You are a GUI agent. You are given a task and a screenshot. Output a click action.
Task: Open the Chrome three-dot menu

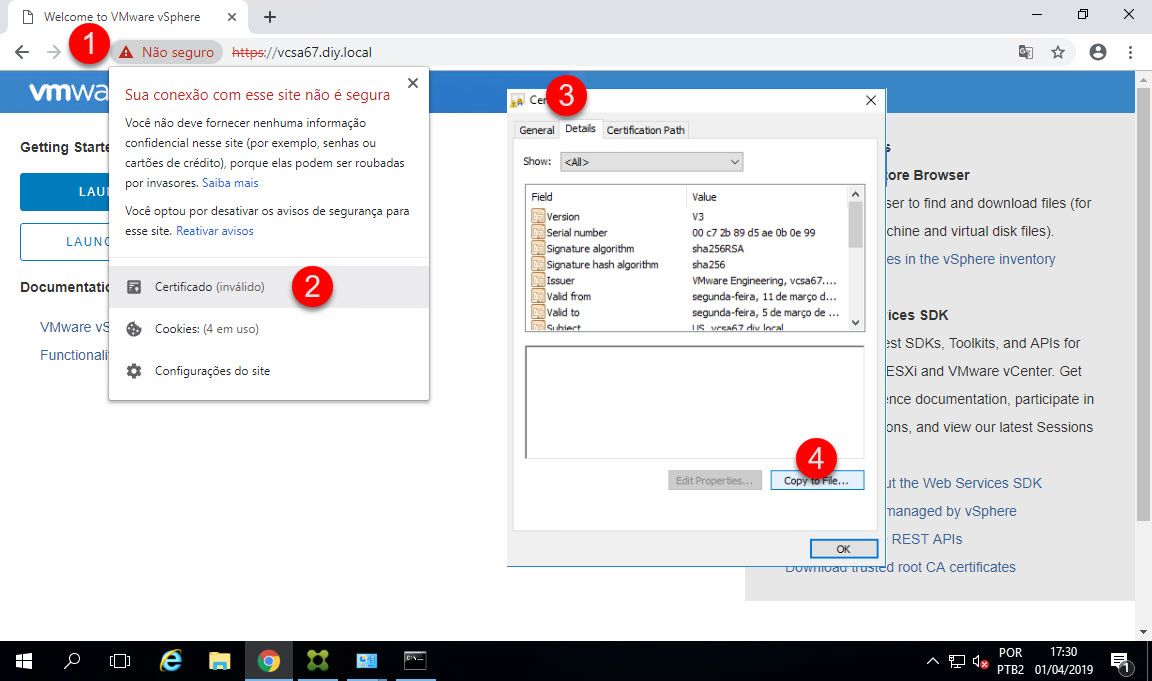pyautogui.click(x=1131, y=52)
